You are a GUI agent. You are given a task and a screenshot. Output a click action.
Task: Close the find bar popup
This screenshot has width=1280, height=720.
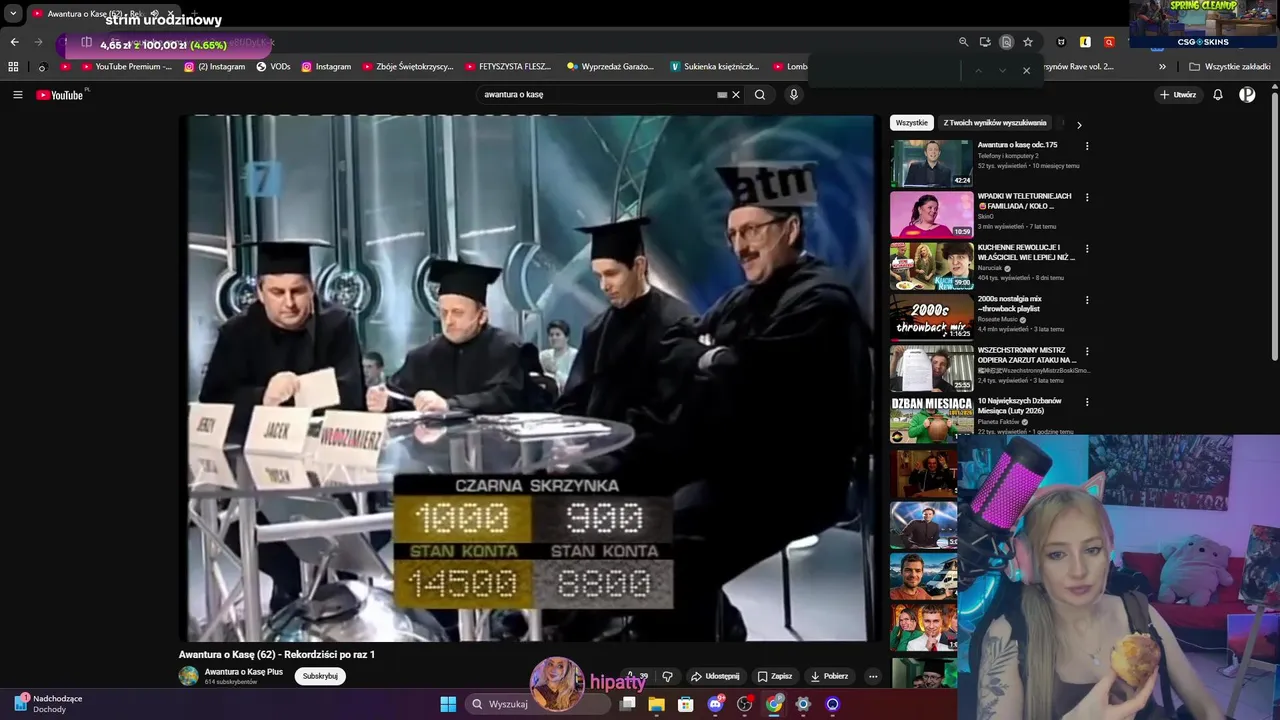[x=1026, y=70]
